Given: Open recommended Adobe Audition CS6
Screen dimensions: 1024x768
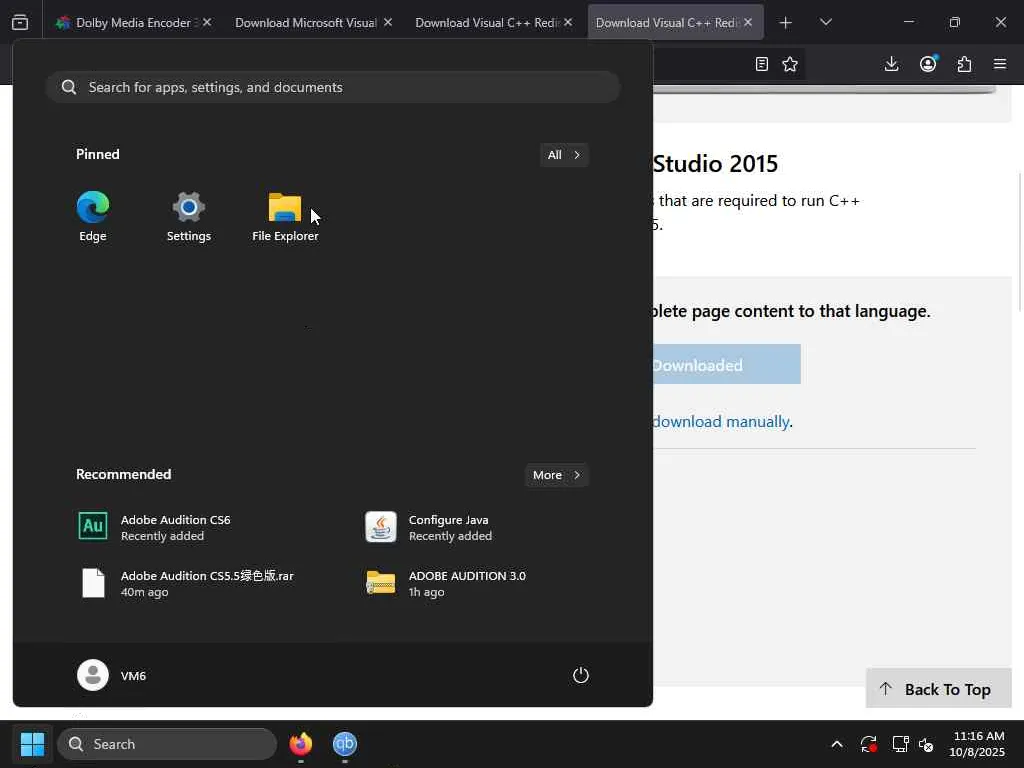Looking at the screenshot, I should [154, 527].
